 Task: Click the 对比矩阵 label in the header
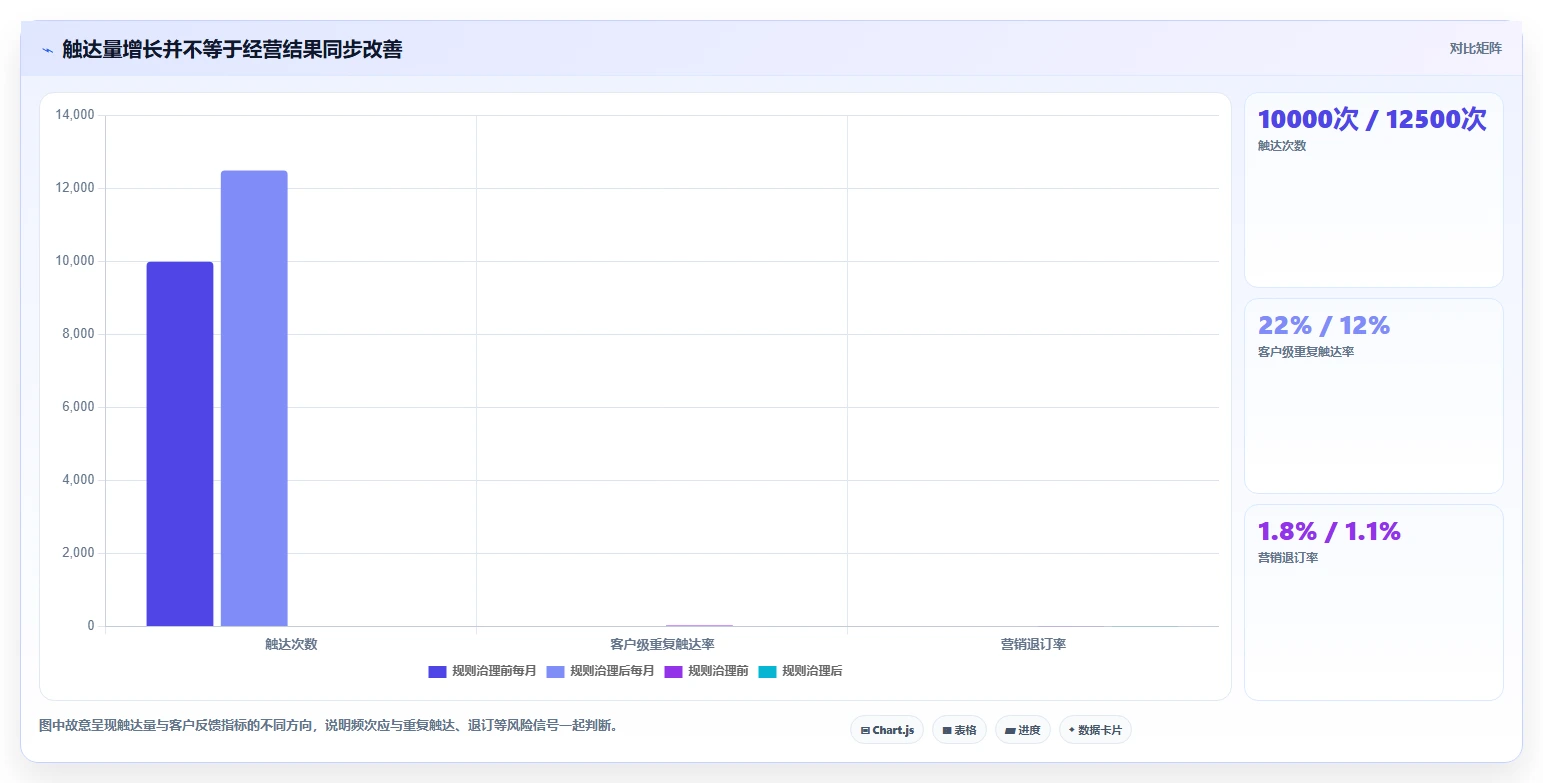pos(1475,48)
